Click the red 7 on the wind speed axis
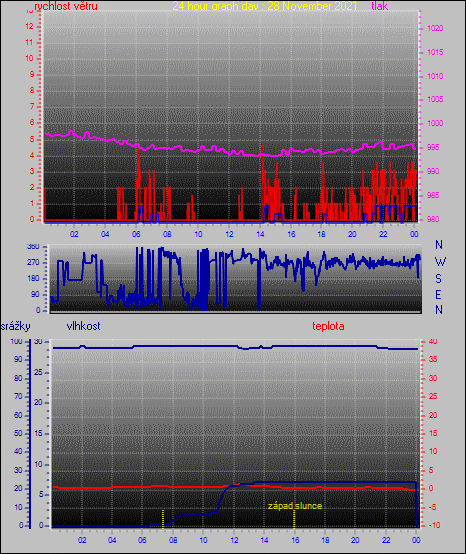Screen dimensions: 466x554 tap(32, 106)
